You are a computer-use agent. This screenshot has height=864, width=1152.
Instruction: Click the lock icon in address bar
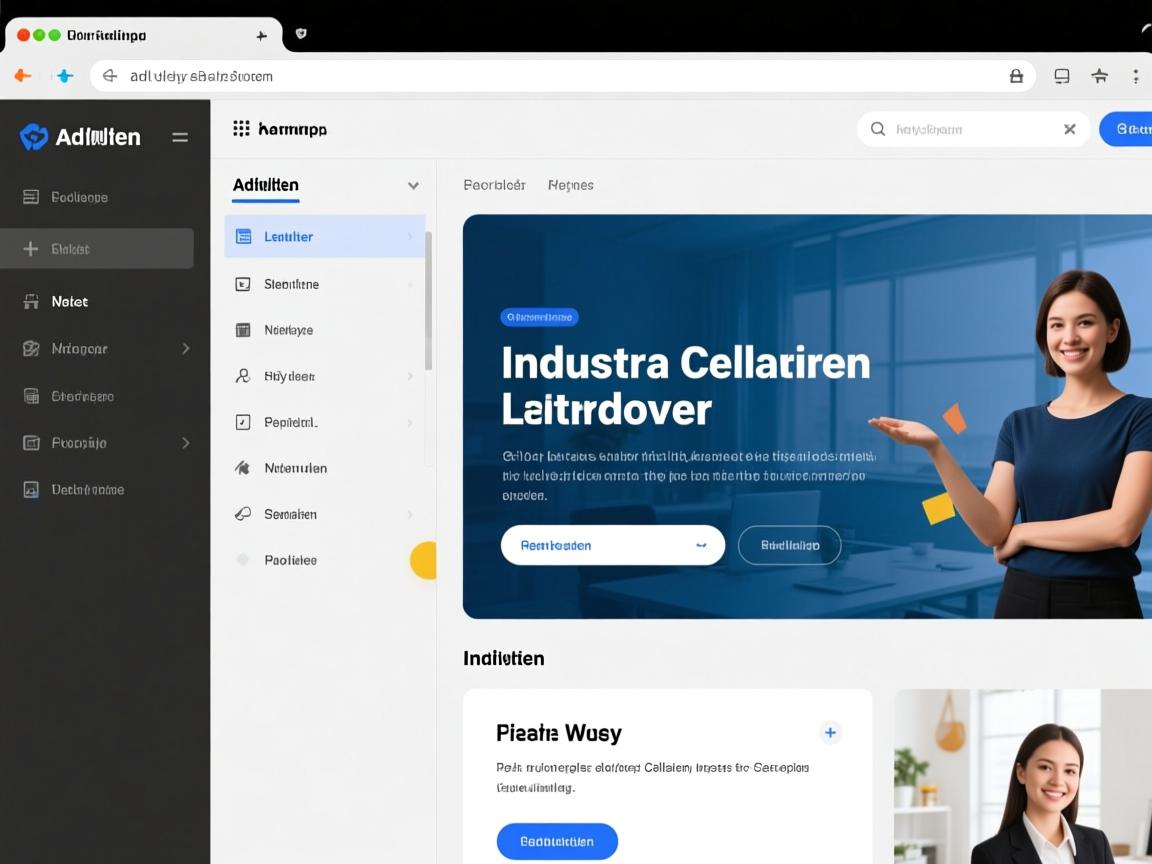1016,76
